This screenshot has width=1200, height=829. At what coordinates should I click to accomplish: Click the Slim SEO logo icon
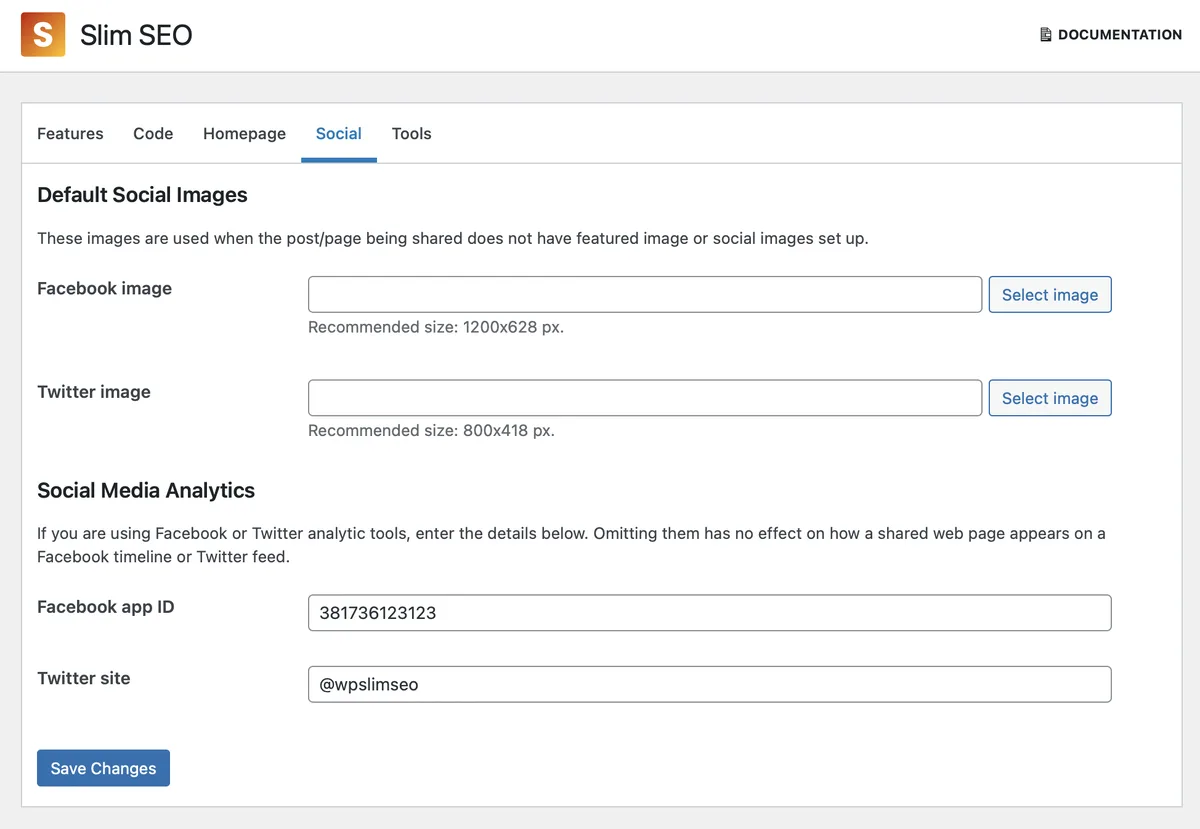43,35
